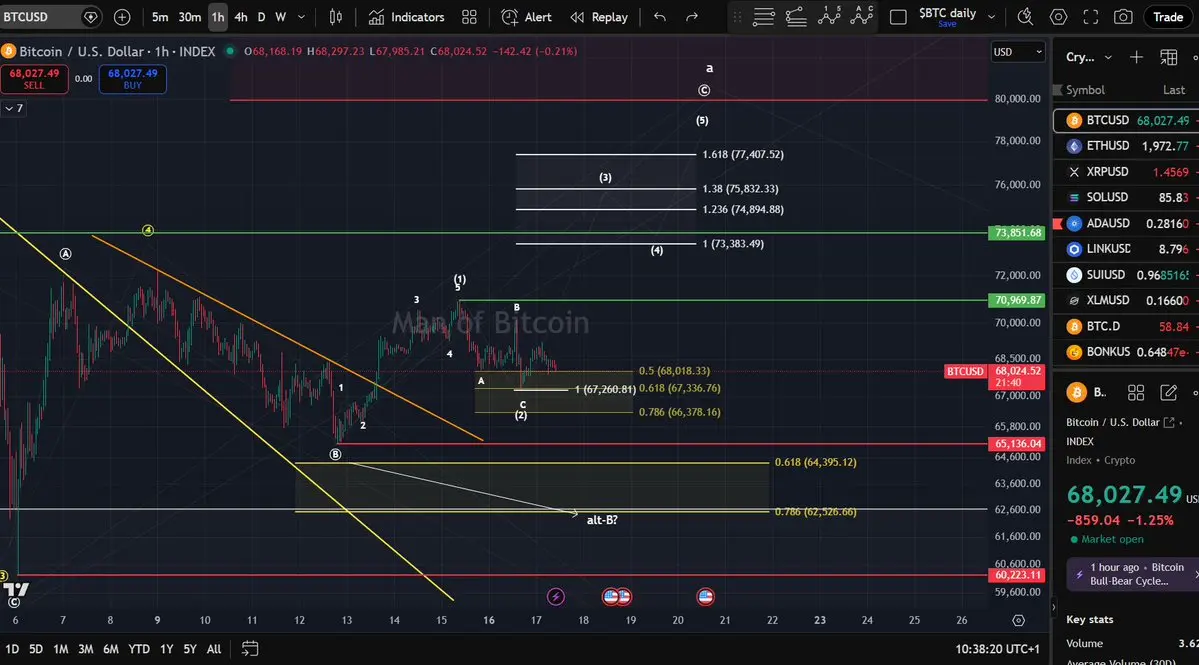Select ETHUSD row in watchlist

pos(1126,145)
